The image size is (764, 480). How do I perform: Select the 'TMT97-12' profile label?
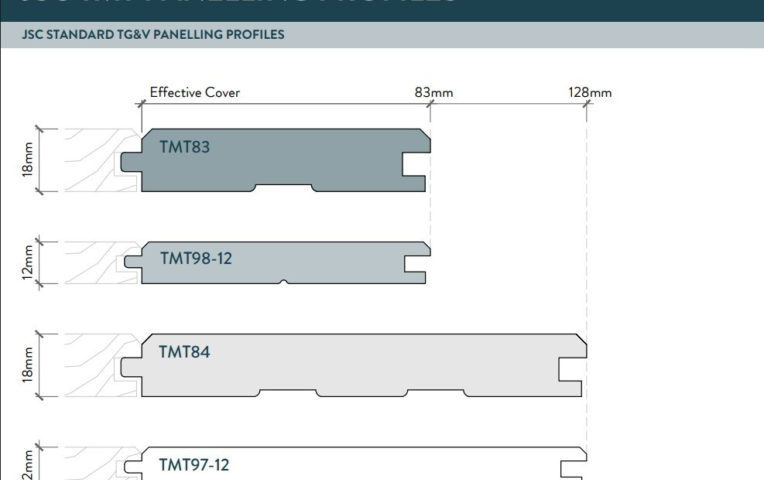[194, 465]
